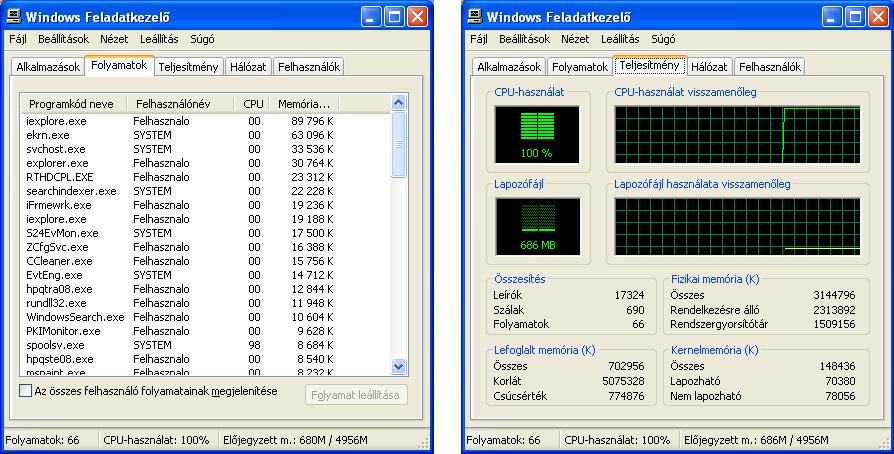
Task: Click the Lapozófájl 686 MB gauge
Action: pyautogui.click(x=537, y=226)
